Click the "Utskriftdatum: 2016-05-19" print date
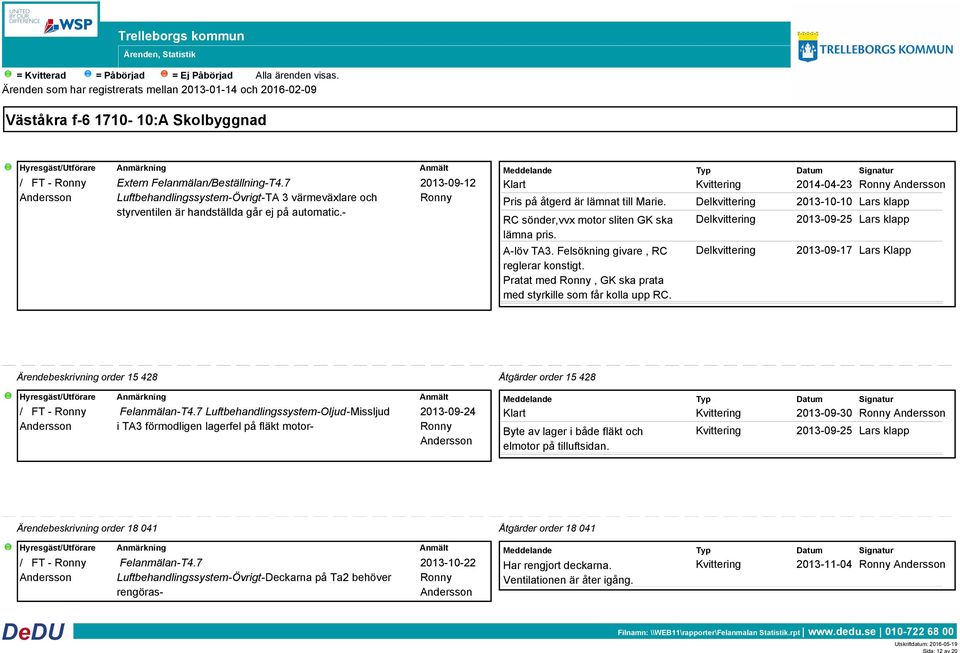Viewport: 960px width, 653px height. coord(926,644)
